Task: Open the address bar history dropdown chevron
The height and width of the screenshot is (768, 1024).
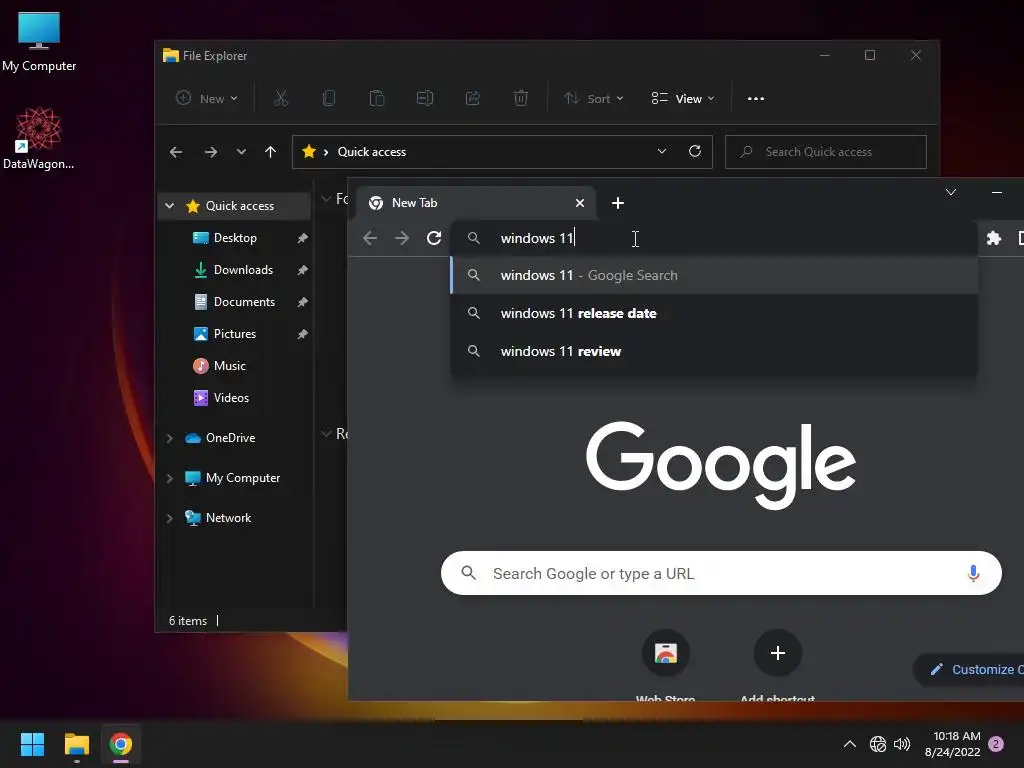Action: 662,152
